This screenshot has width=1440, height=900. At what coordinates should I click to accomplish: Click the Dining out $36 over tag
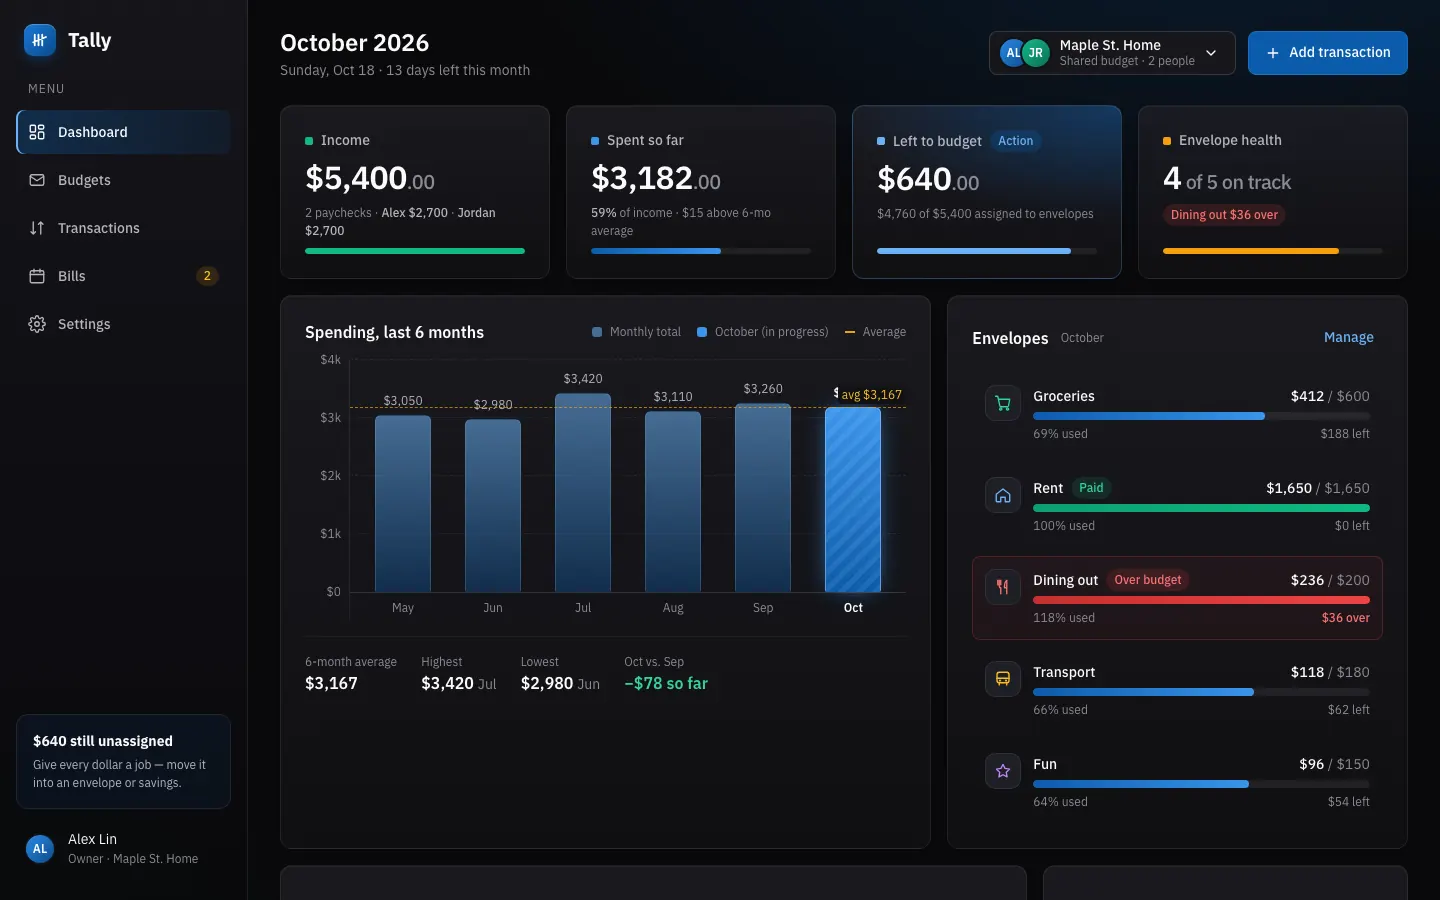(1224, 215)
